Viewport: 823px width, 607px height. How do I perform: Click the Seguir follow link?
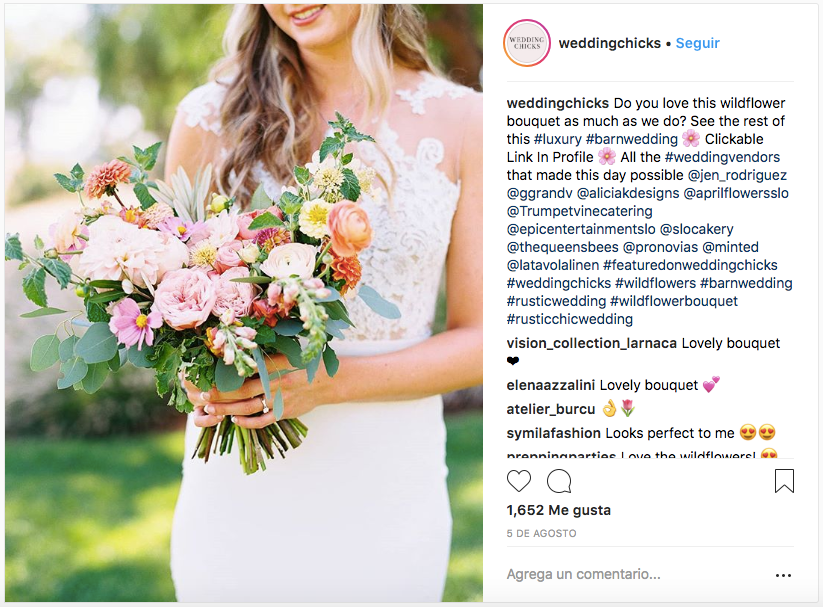tap(697, 43)
